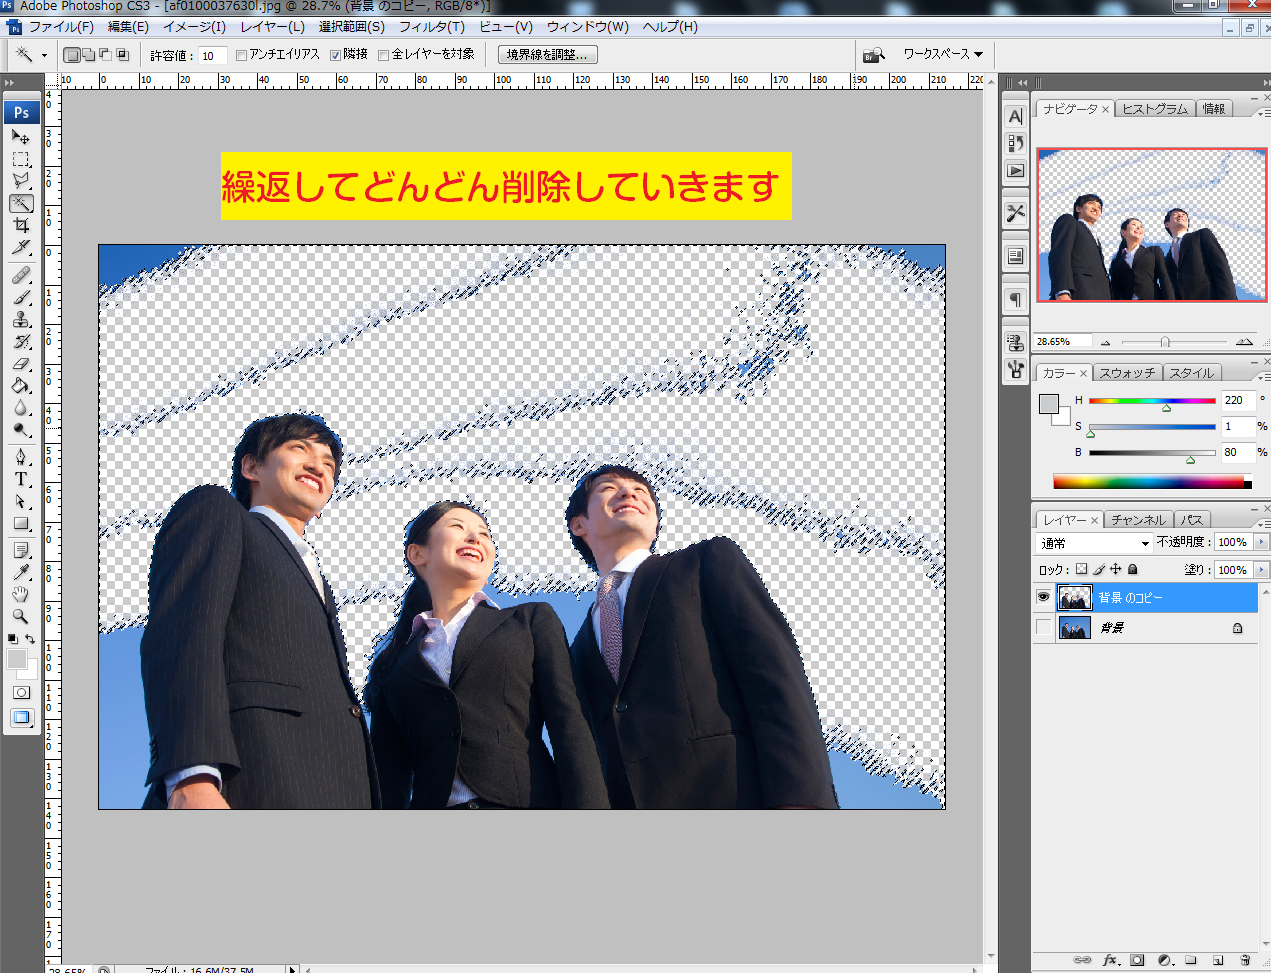Image resolution: width=1271 pixels, height=973 pixels.
Task: Click the delete layer trash icon
Action: (x=1245, y=960)
